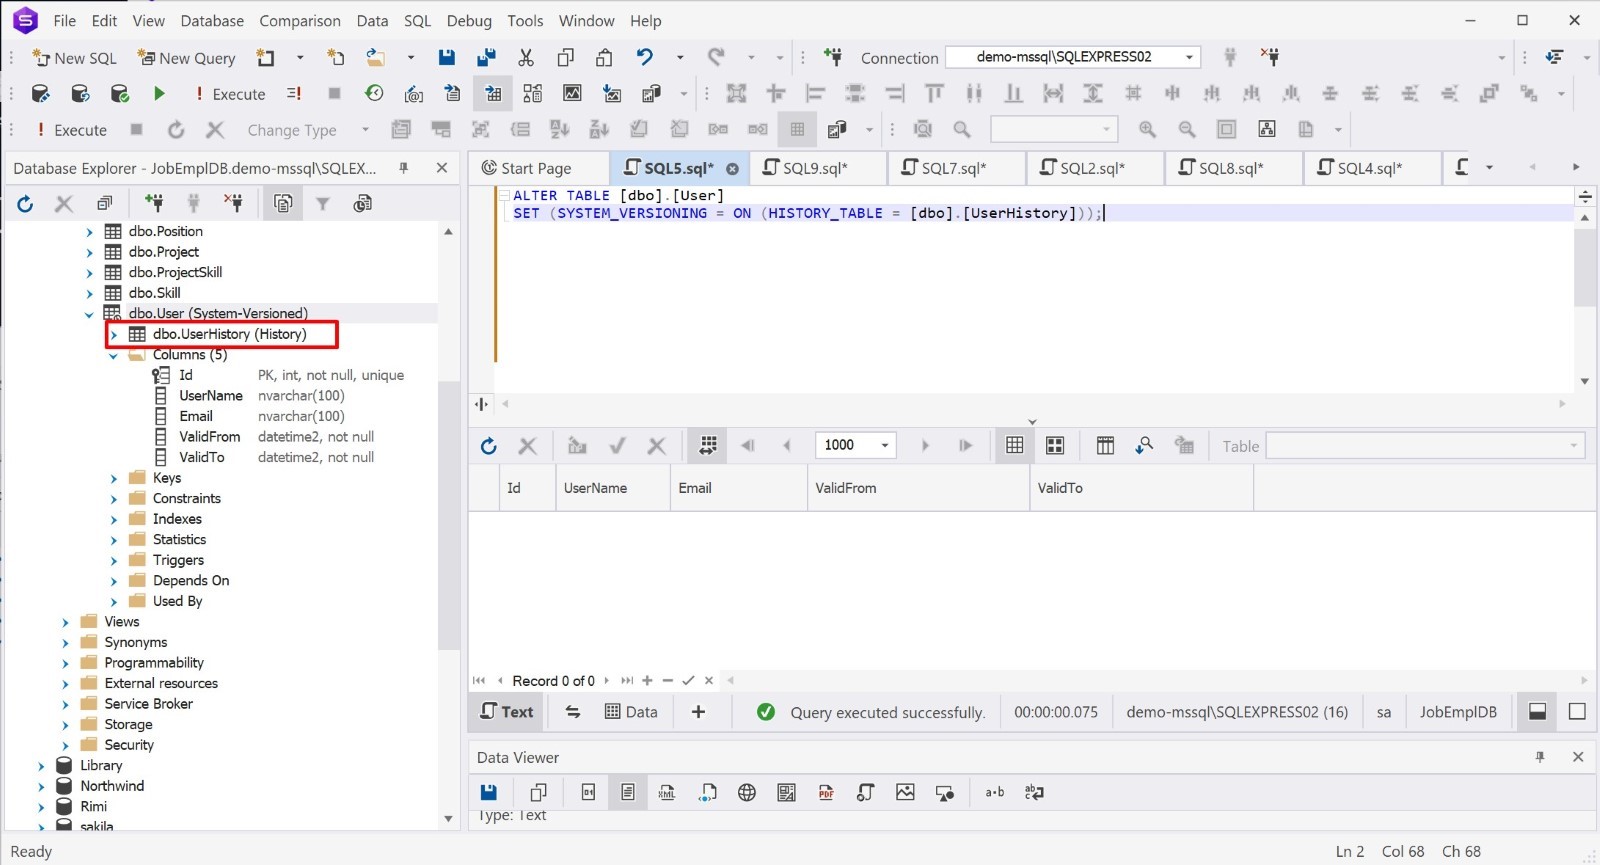Click PDF export icon in Data Viewer
1600x865 pixels.
(x=826, y=793)
